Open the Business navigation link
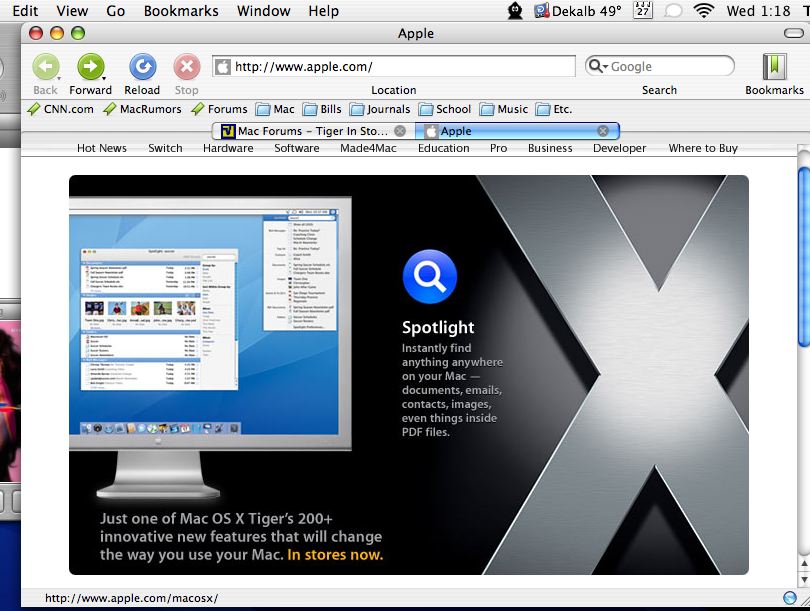 pyautogui.click(x=550, y=148)
